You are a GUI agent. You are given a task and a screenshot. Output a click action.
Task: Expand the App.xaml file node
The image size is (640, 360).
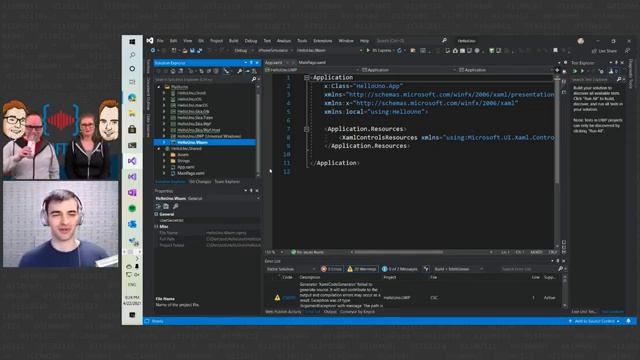164,167
